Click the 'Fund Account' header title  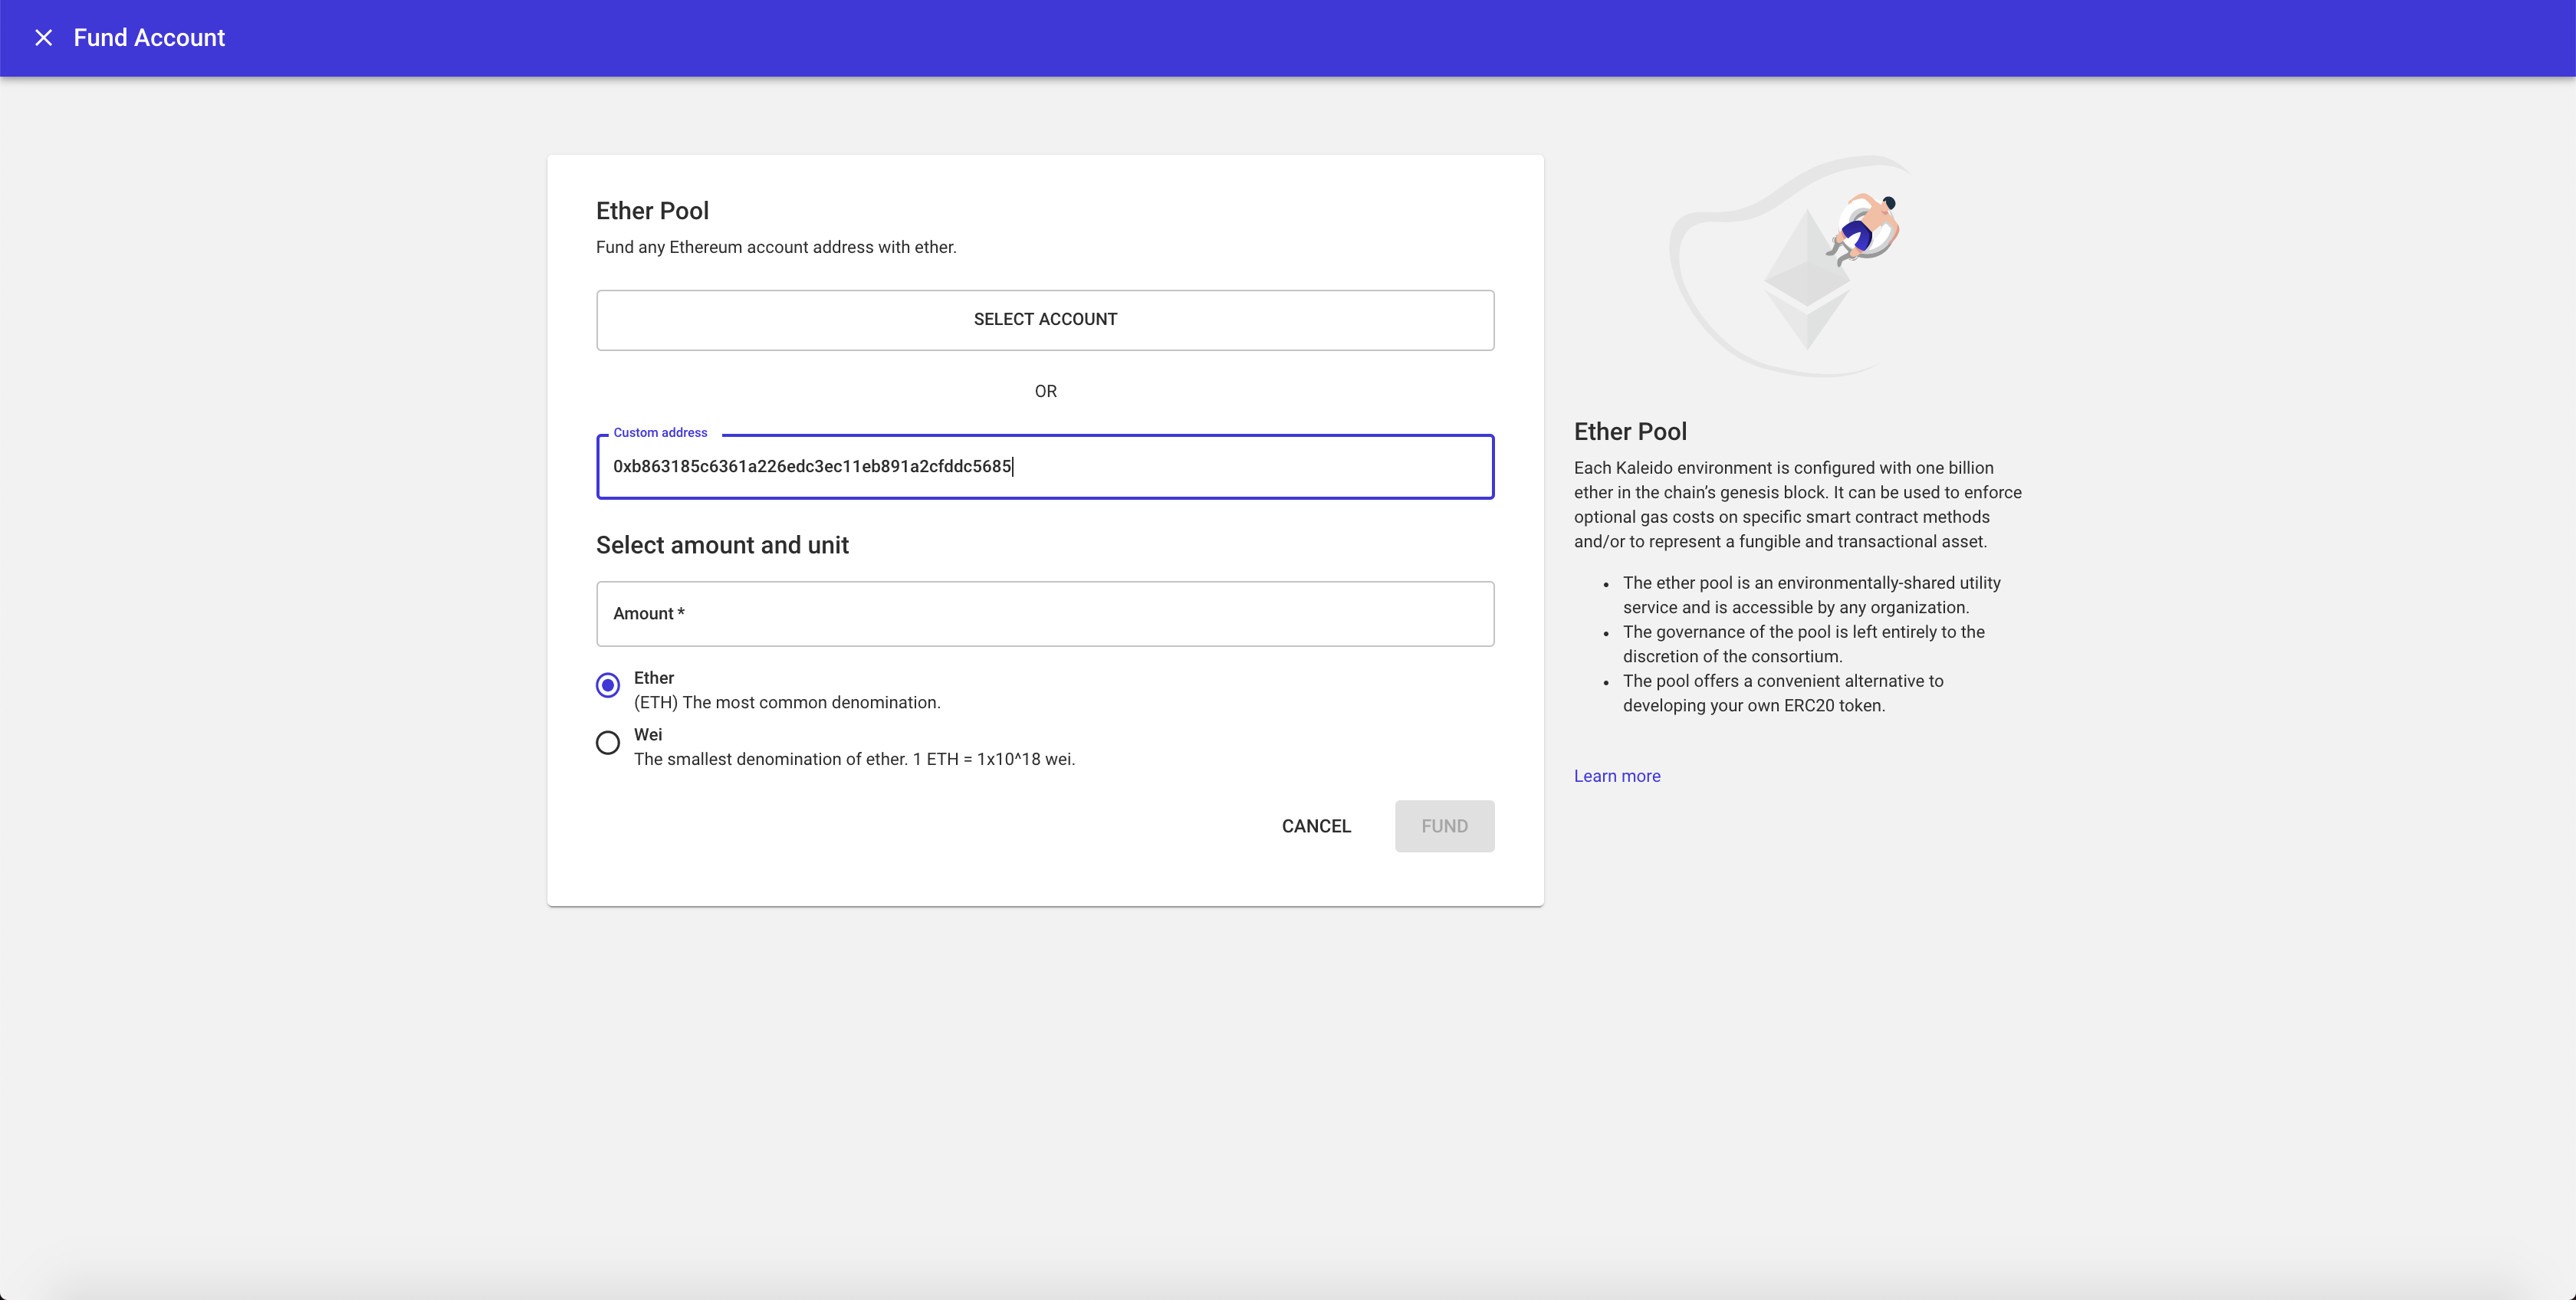click(149, 38)
